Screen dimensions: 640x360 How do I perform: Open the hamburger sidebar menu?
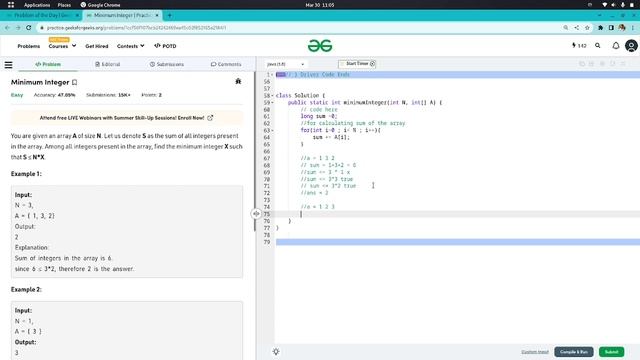[8, 64]
